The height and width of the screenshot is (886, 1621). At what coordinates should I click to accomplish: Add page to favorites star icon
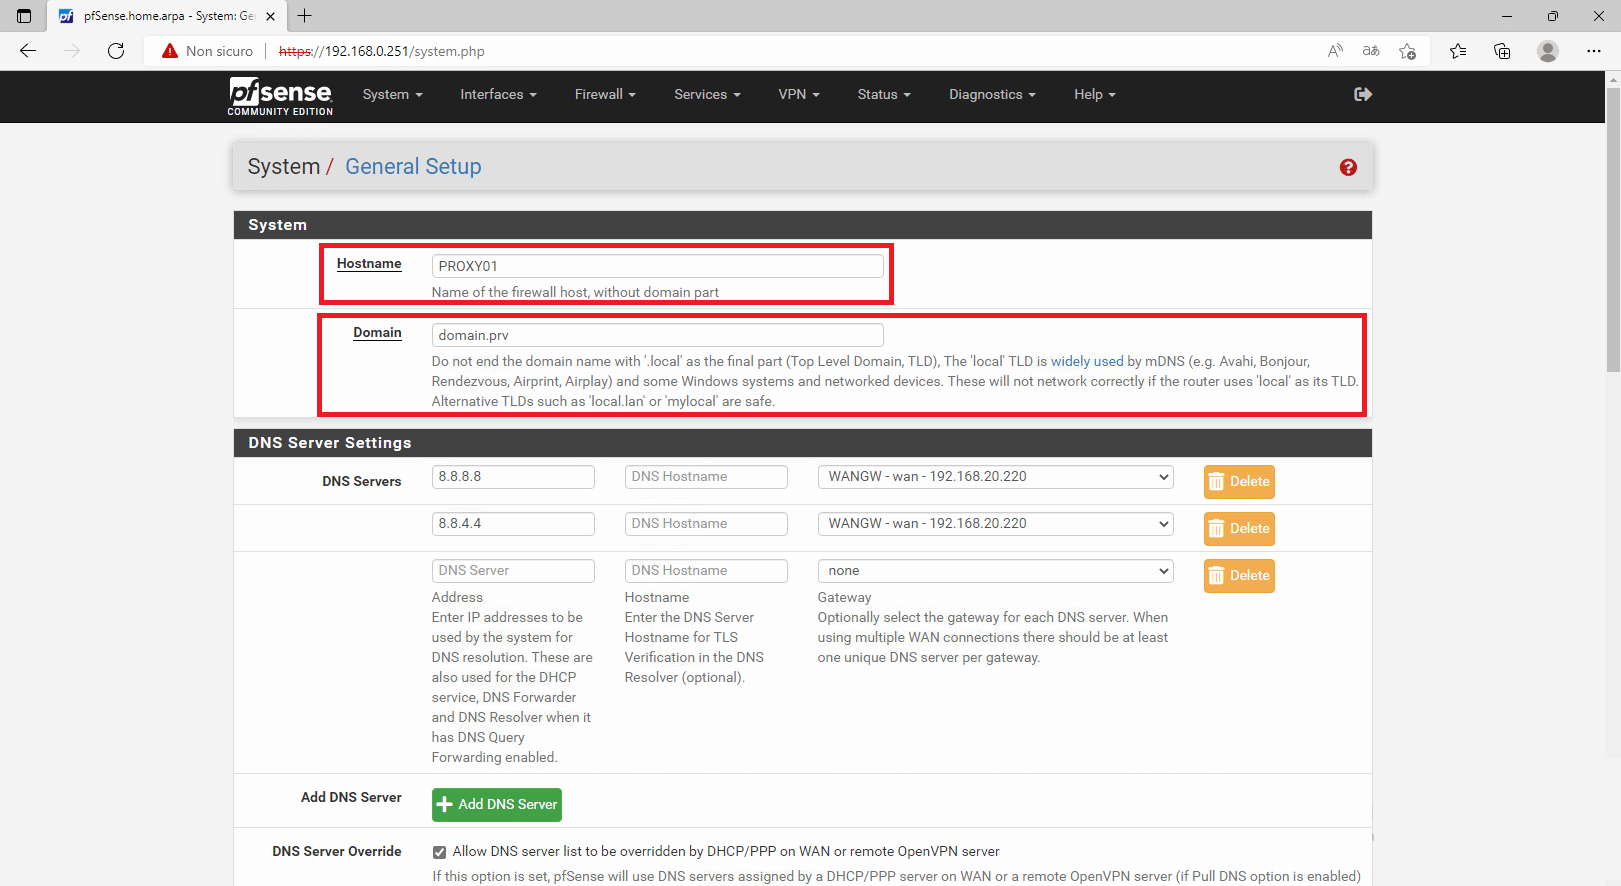coord(1407,51)
